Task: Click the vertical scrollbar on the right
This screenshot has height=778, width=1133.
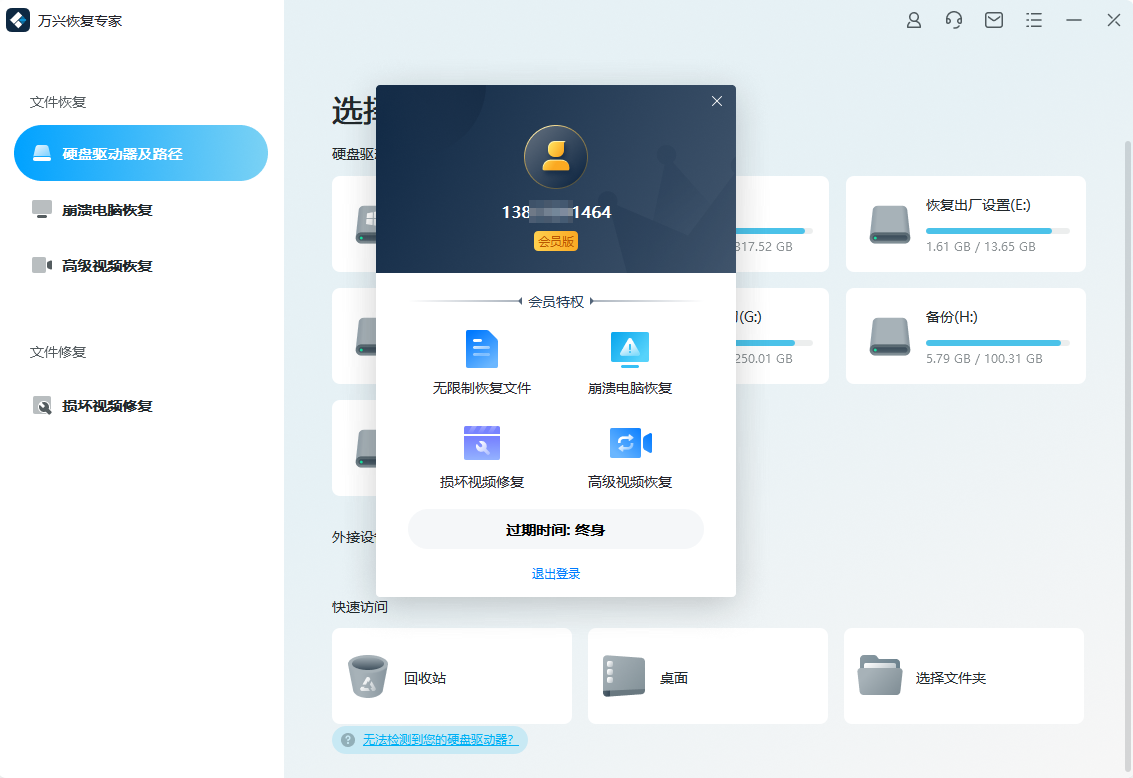Action: (x=1128, y=455)
